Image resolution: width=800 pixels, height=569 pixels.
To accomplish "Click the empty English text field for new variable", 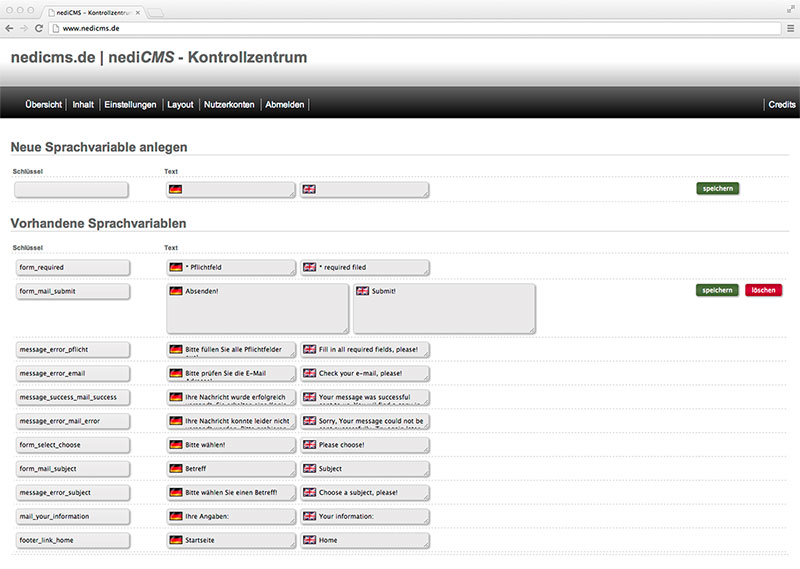I will coord(364,190).
